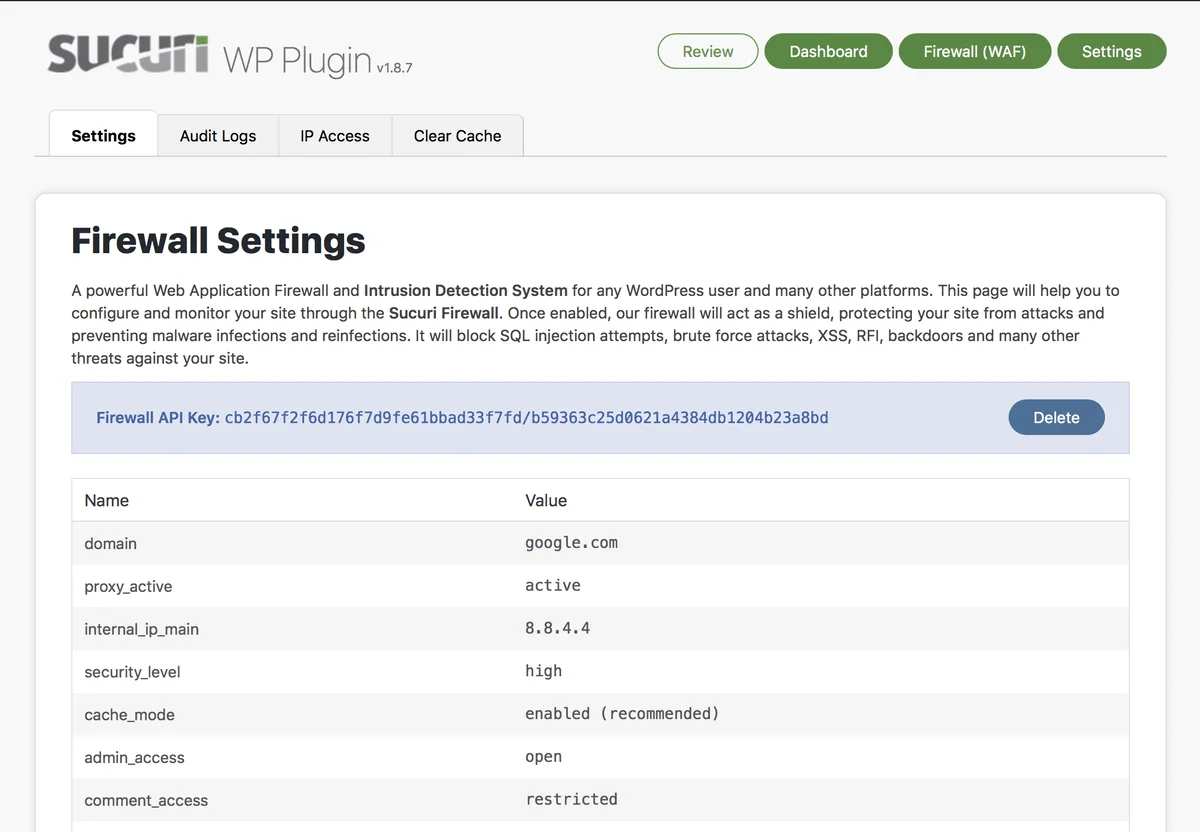This screenshot has width=1200, height=832.
Task: Switch to the Audit Logs tab
Action: 217,135
